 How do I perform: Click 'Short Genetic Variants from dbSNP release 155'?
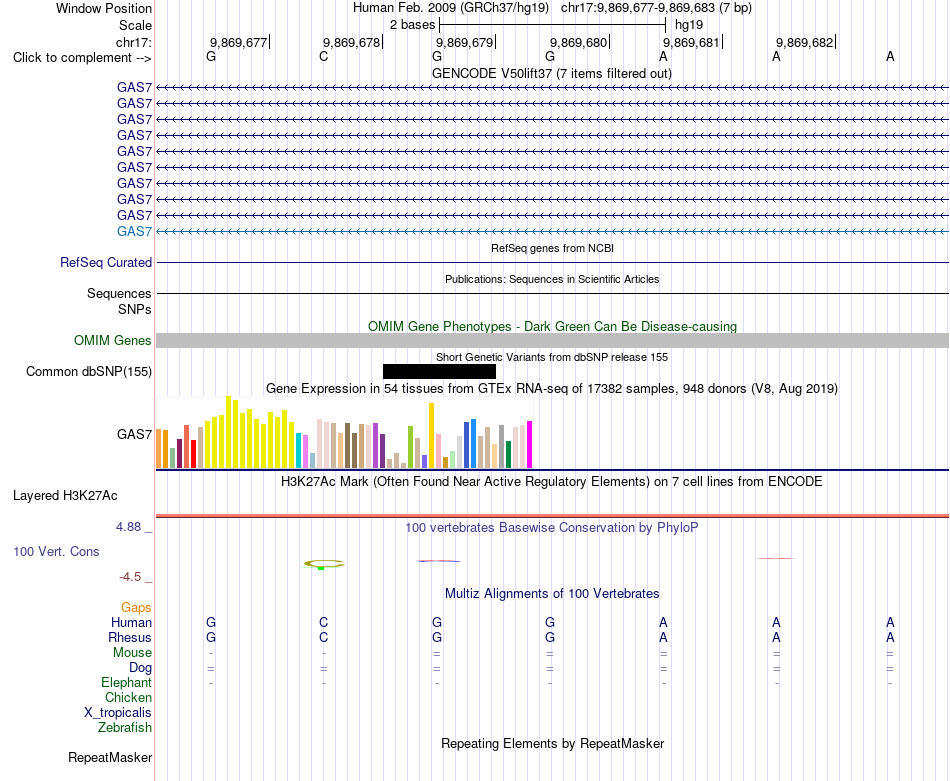[552, 357]
